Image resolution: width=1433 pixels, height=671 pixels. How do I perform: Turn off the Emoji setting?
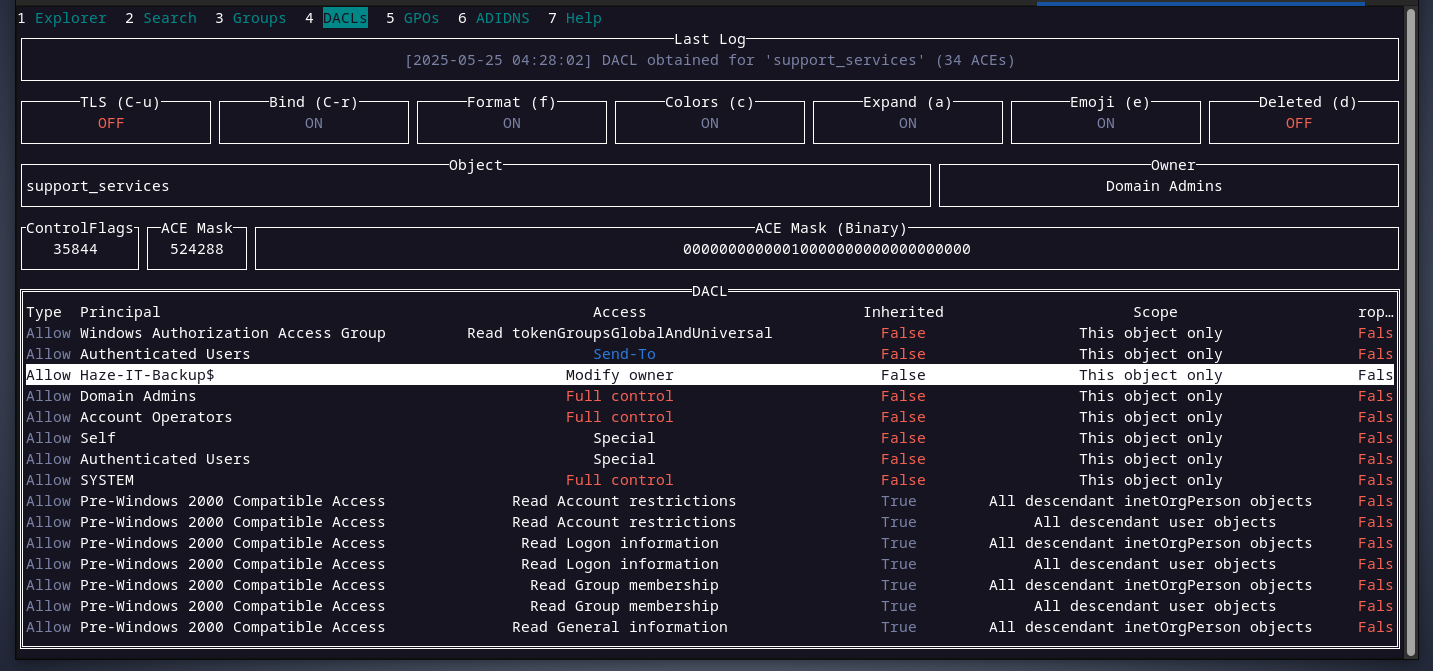(1105, 123)
